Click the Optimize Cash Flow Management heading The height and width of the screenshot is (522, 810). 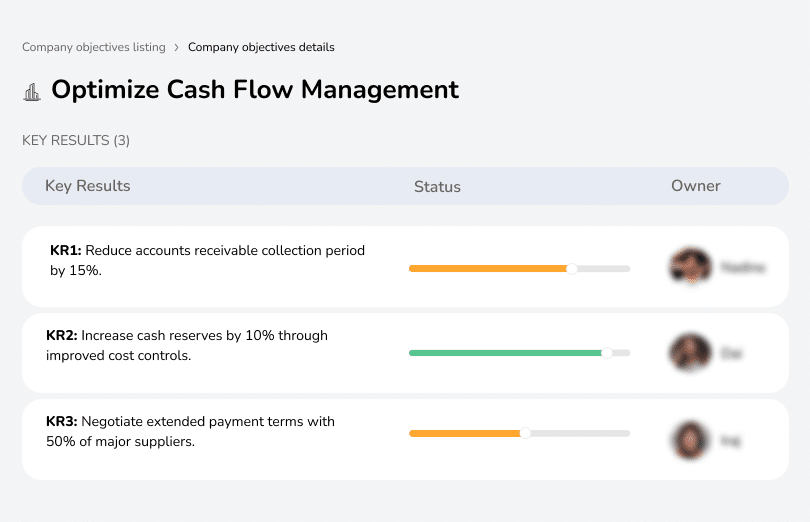255,89
